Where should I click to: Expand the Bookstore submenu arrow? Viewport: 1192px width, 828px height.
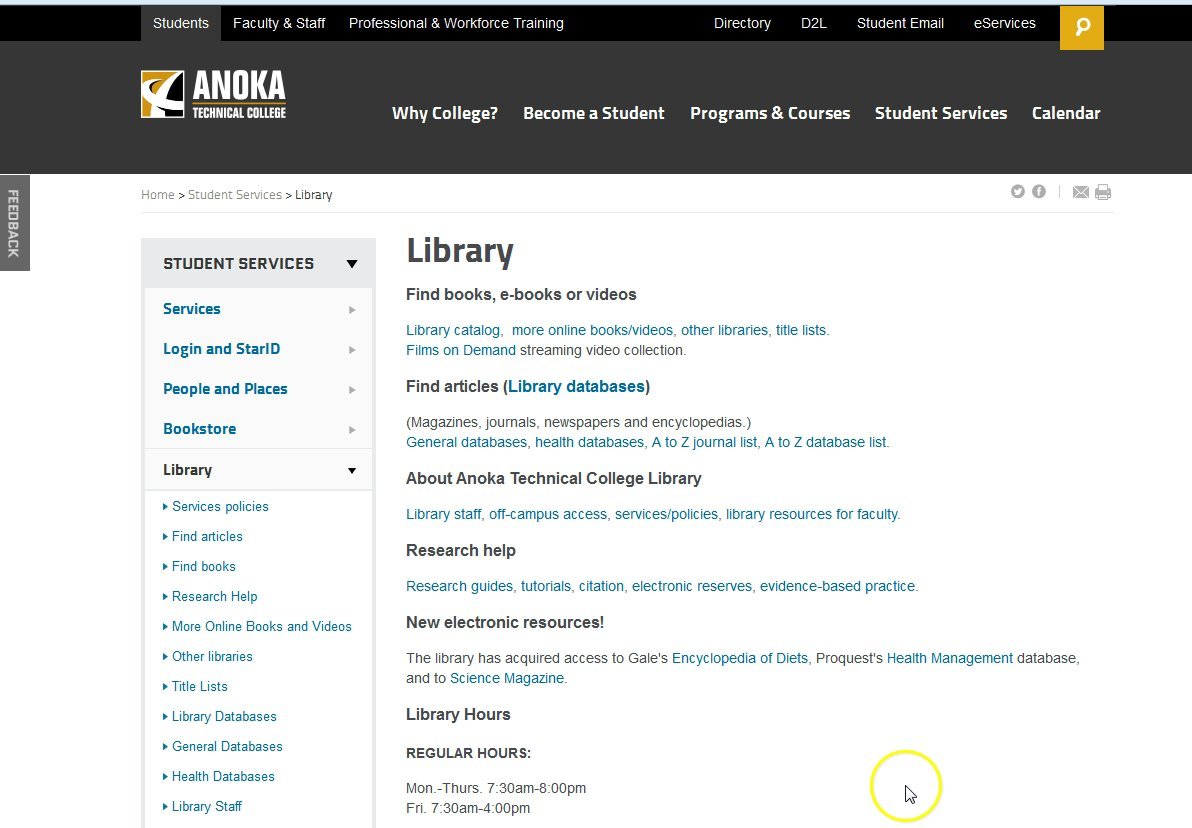351,429
